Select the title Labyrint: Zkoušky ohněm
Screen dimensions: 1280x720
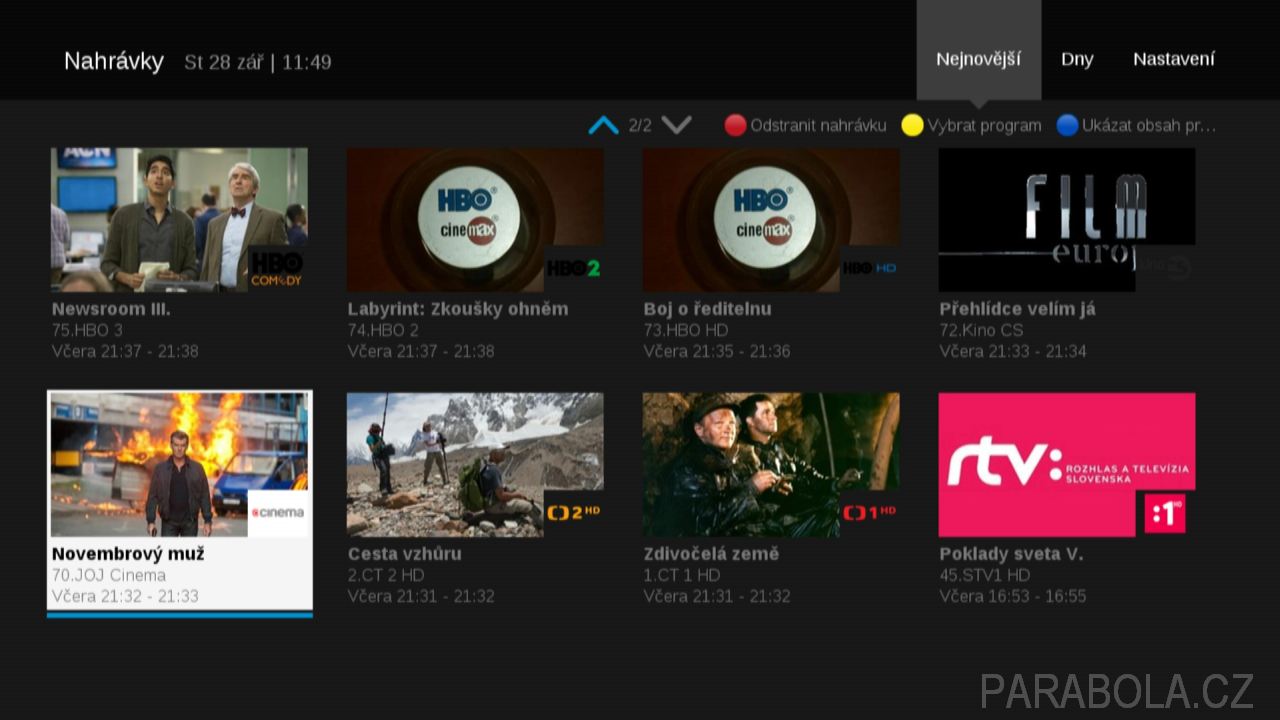[458, 309]
